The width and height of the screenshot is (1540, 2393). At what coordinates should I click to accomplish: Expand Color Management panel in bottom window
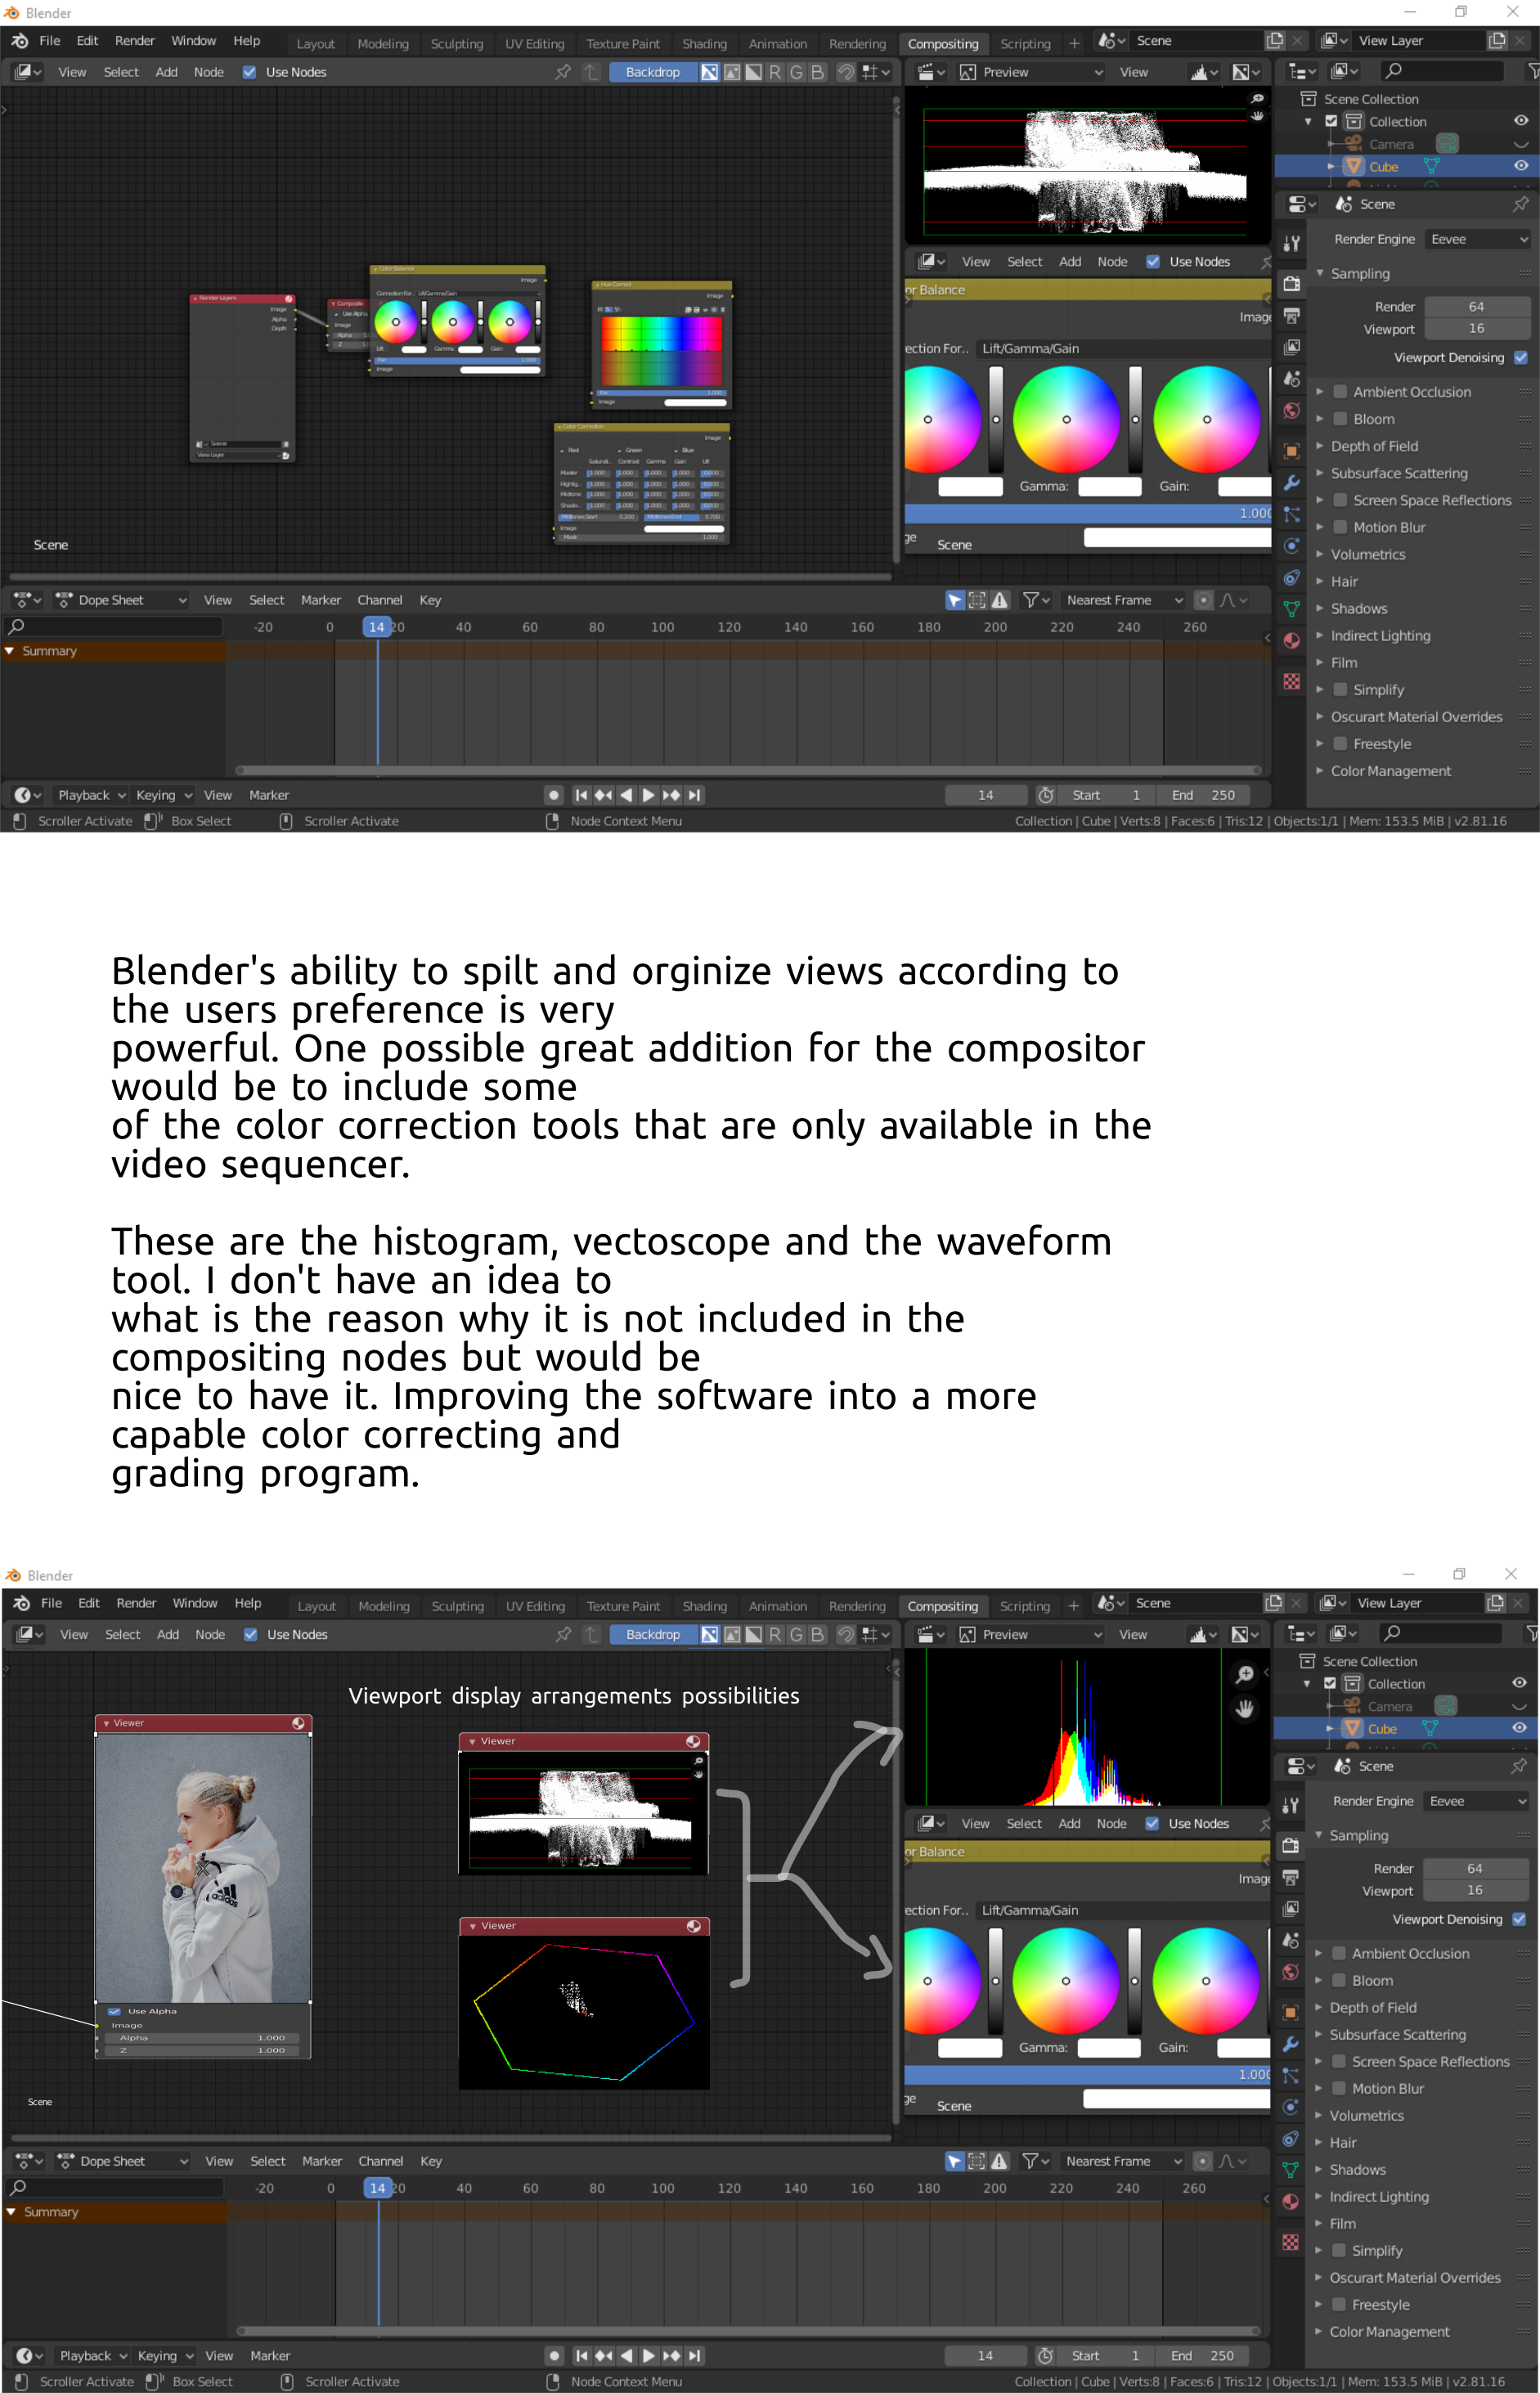click(x=1389, y=2331)
